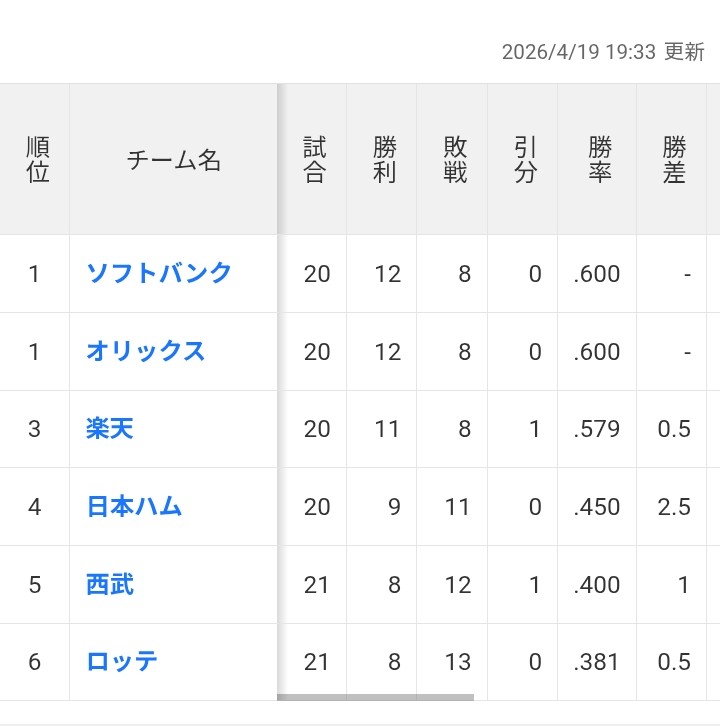This screenshot has height=726, width=720.
Task: Click the 勝差 column header
Action: (x=674, y=160)
